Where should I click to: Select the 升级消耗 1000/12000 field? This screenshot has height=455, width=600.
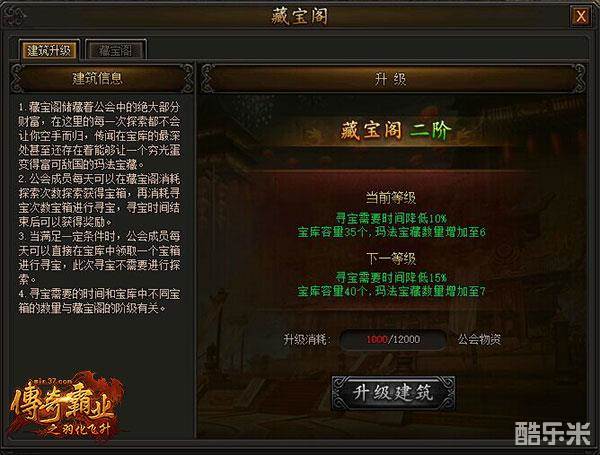pyautogui.click(x=393, y=339)
